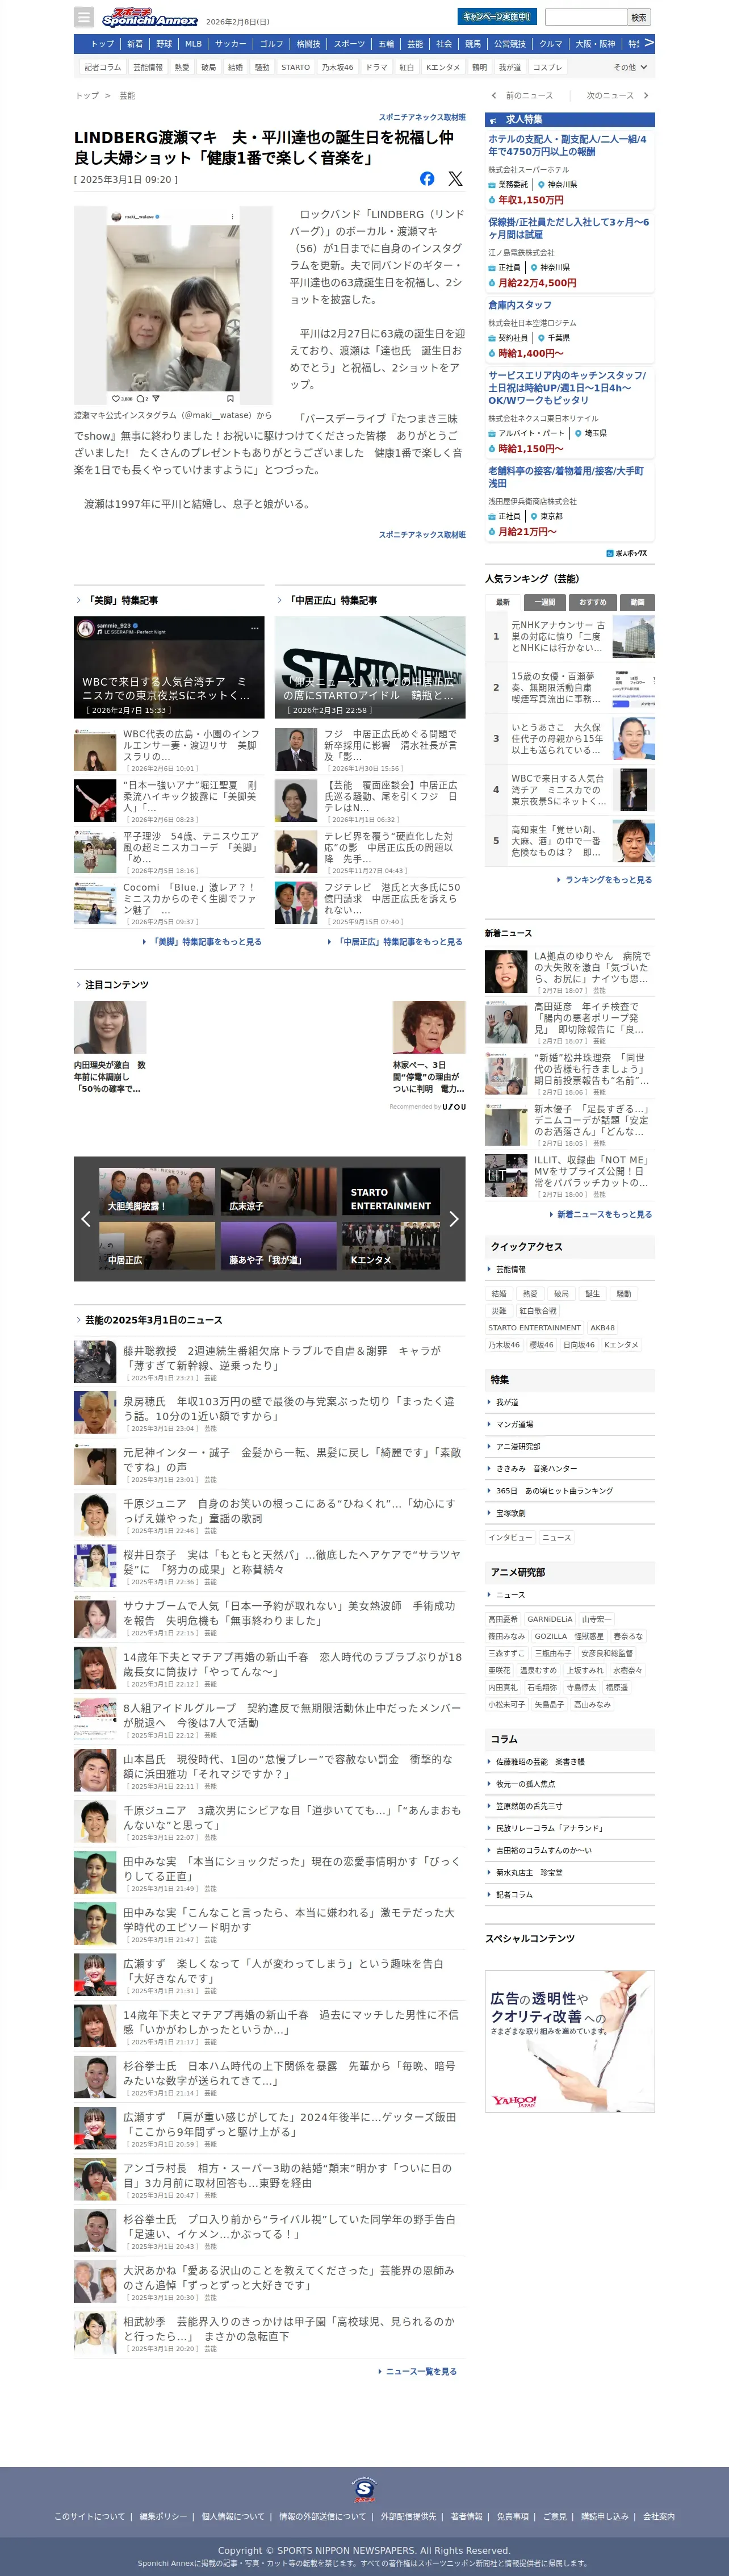Switch ranking to the 一週間 tab

pyautogui.click(x=545, y=602)
